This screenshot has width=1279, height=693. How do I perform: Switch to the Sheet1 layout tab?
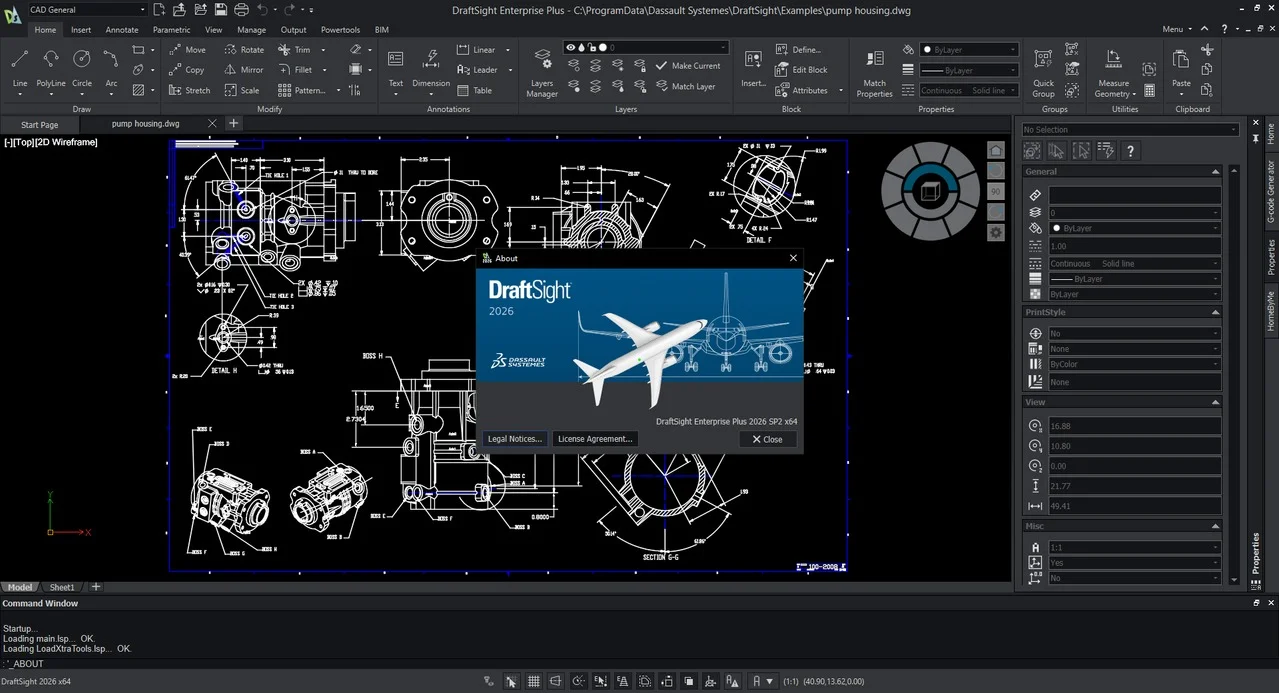62,587
